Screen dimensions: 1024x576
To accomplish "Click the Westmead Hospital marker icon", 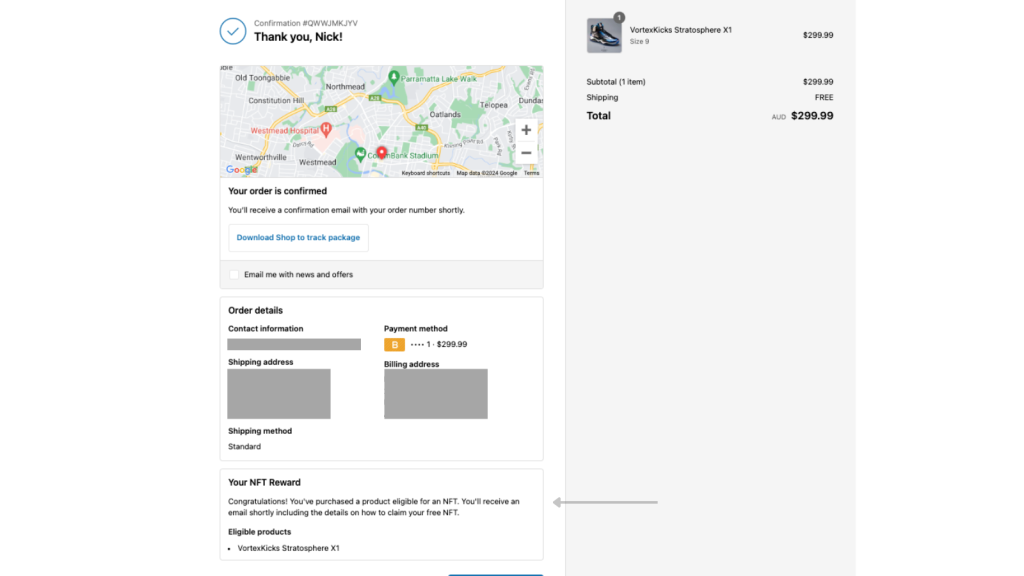I will click(326, 130).
